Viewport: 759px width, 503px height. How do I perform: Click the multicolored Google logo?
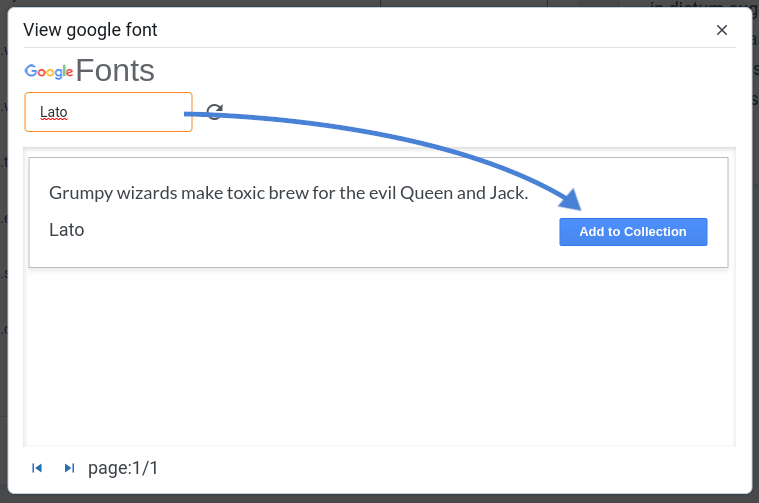tap(49, 71)
